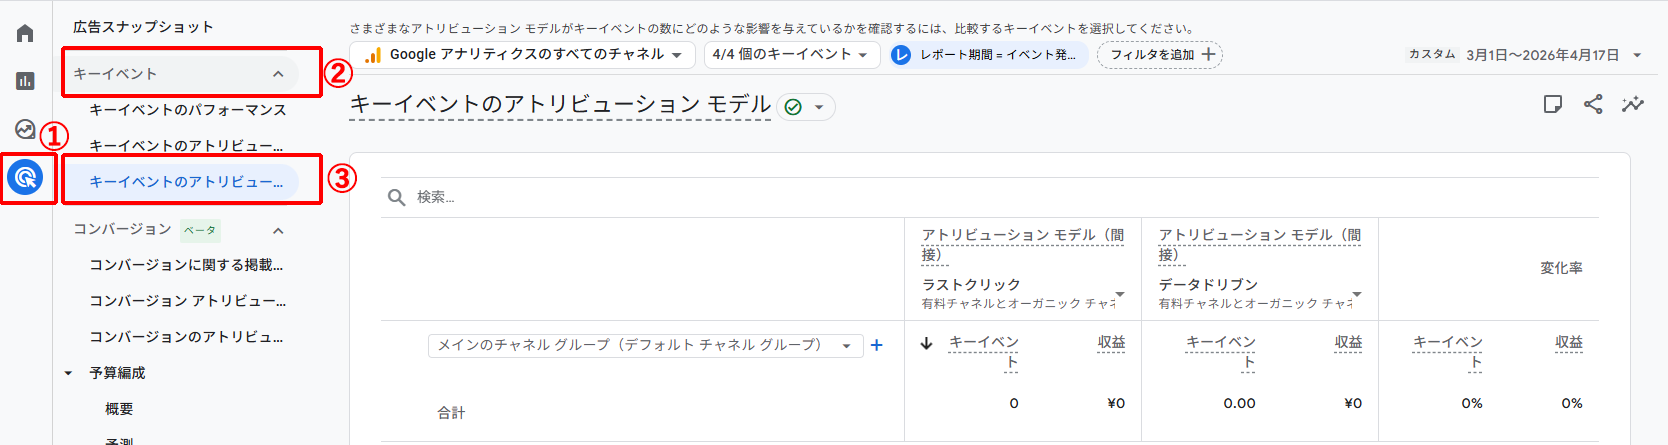The image size is (1668, 445).
Task: Select the Advertising icon in left rail
Action: point(25,178)
